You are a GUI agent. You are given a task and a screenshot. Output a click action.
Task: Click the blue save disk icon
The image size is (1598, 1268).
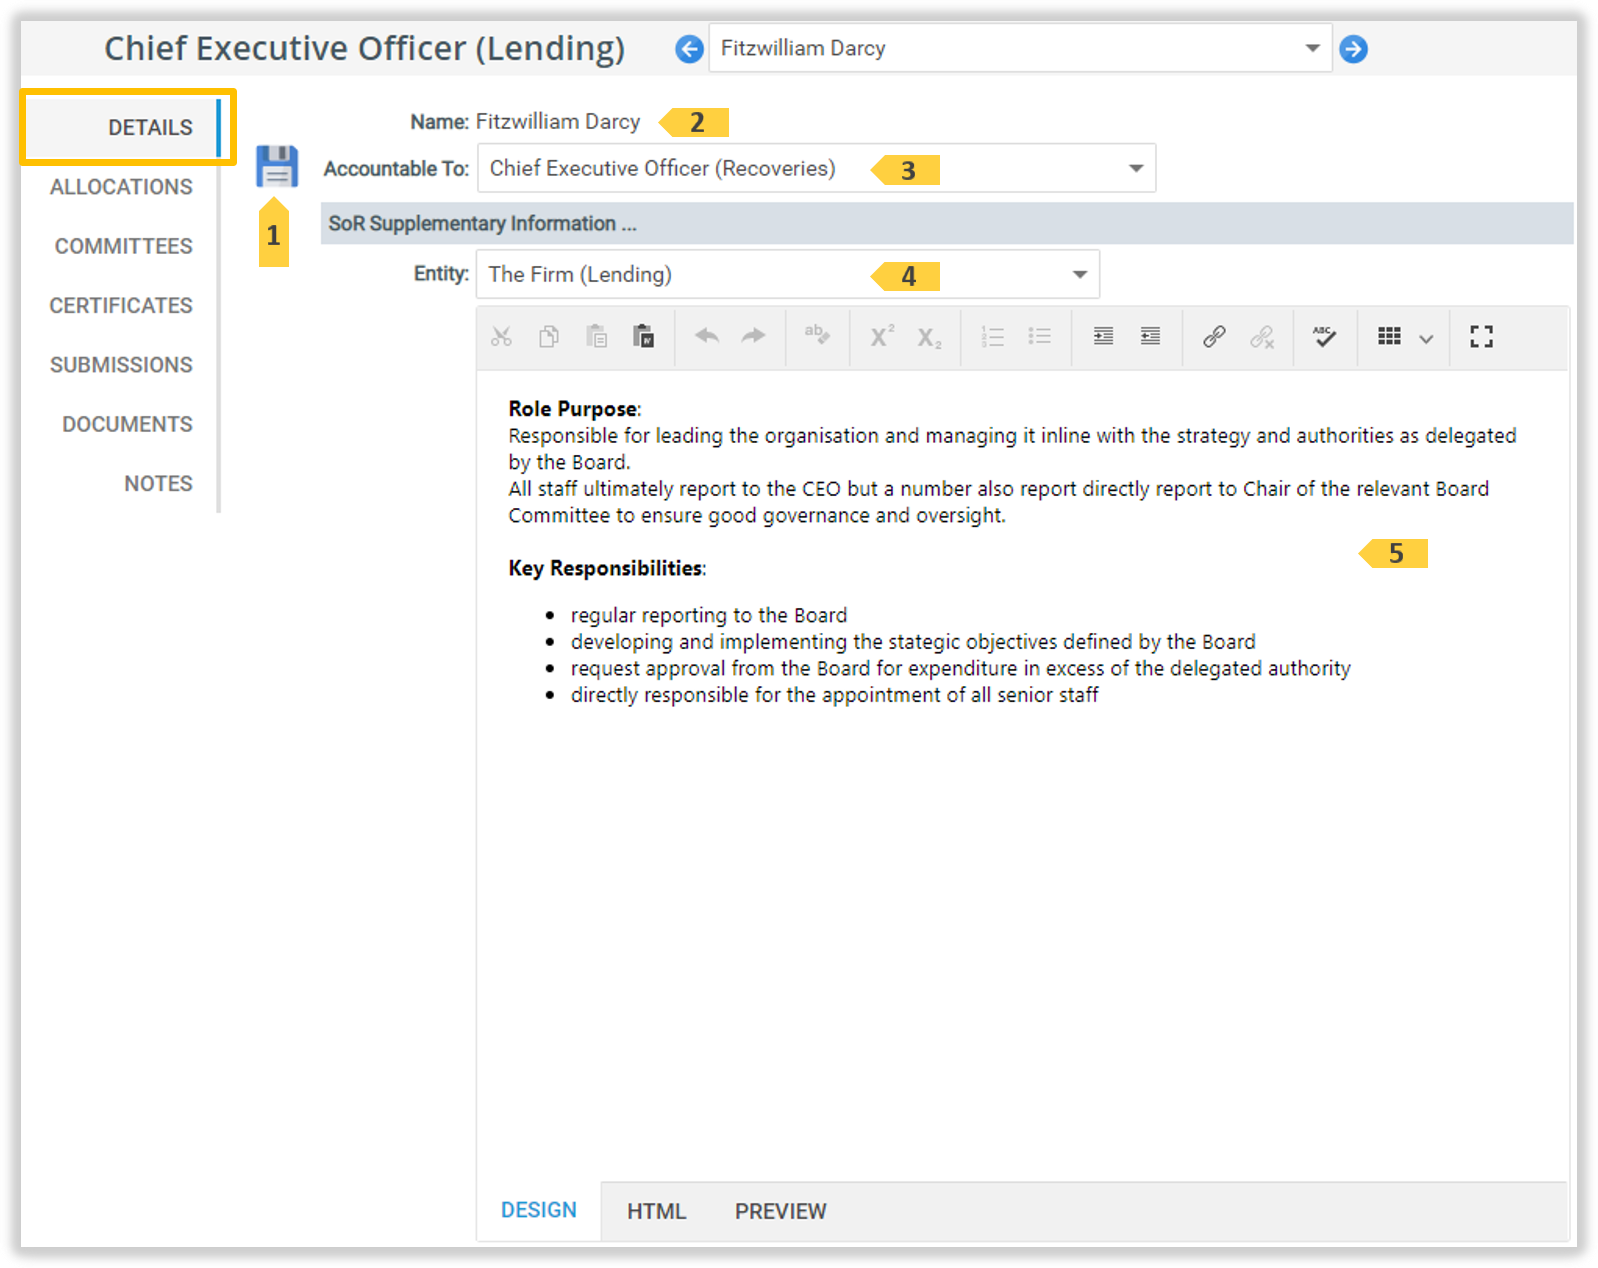coord(276,166)
